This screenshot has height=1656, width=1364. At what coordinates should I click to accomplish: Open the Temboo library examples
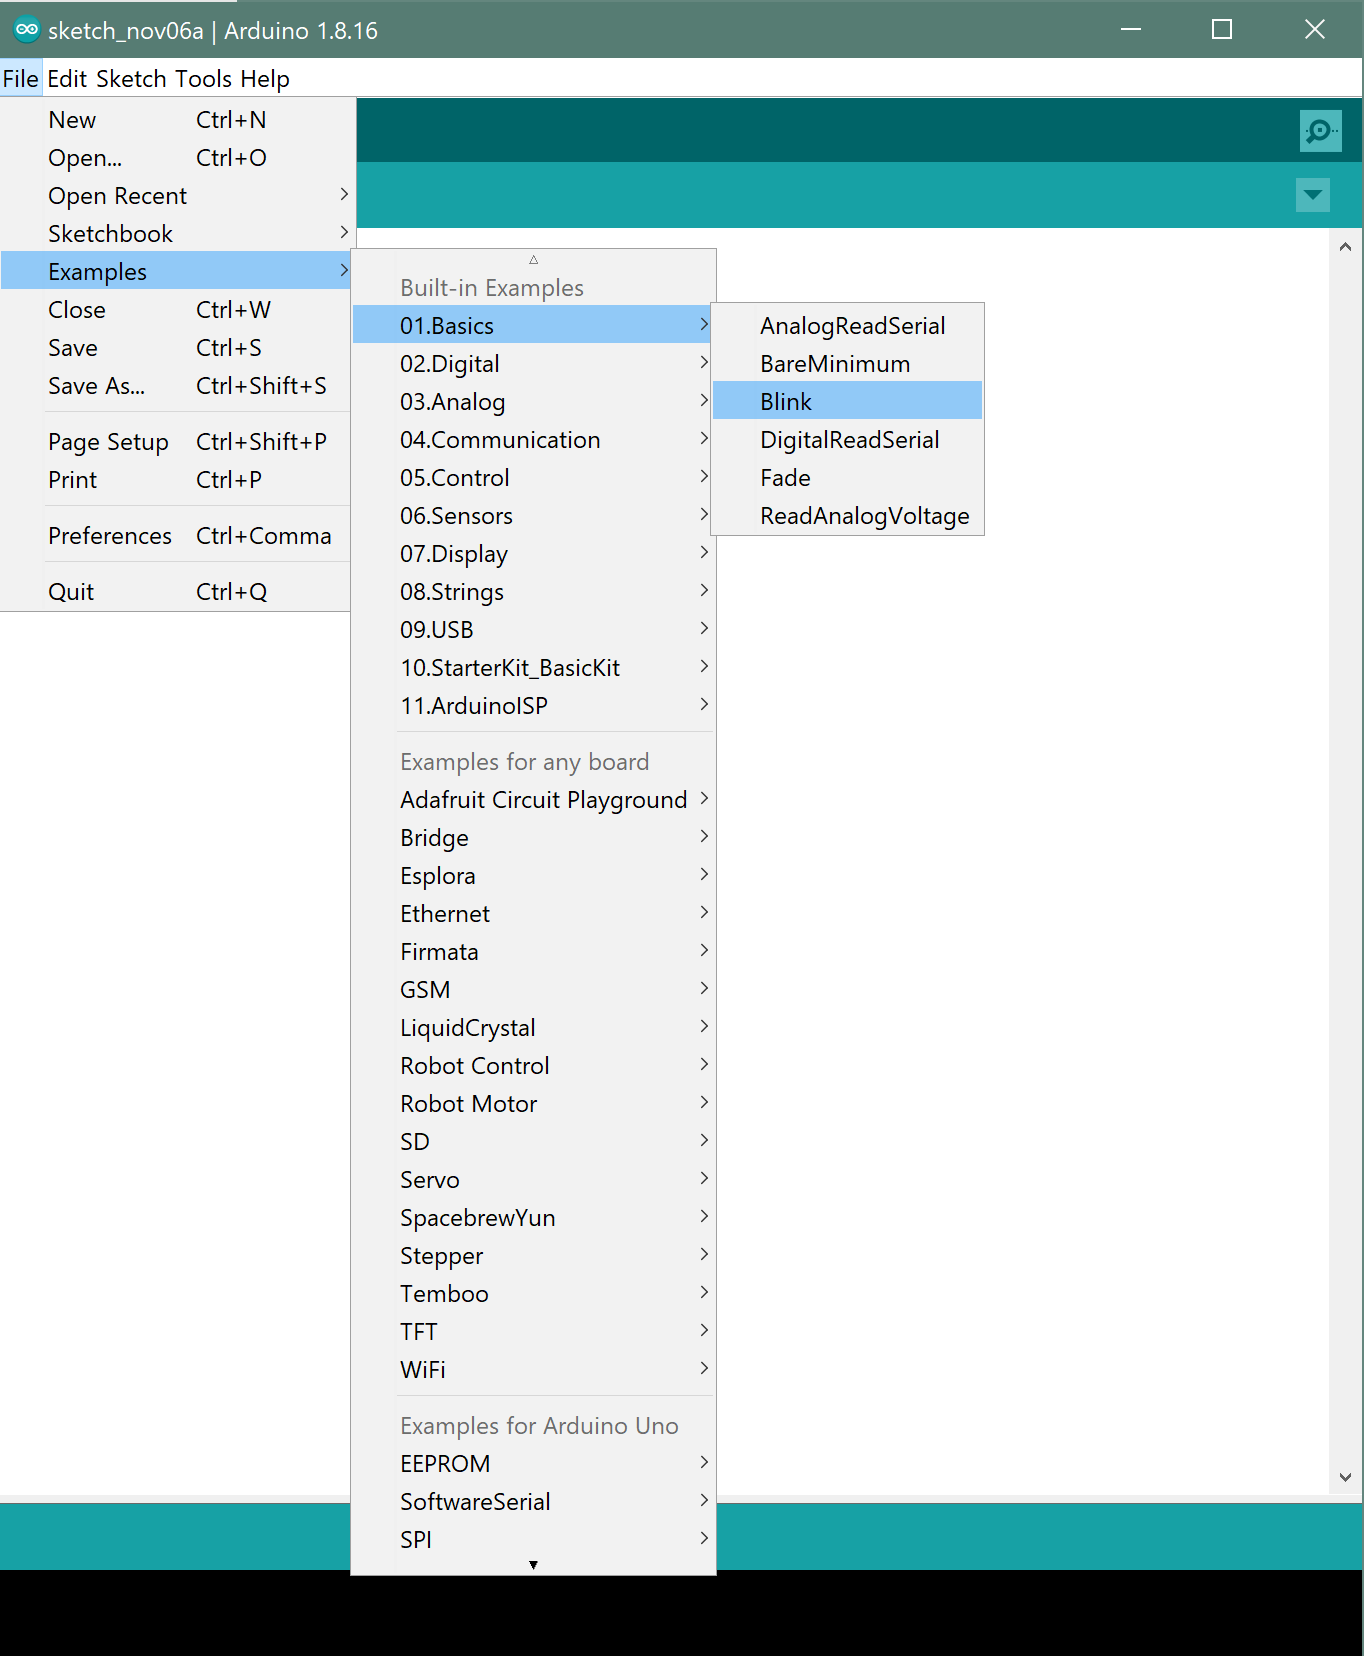click(x=533, y=1294)
